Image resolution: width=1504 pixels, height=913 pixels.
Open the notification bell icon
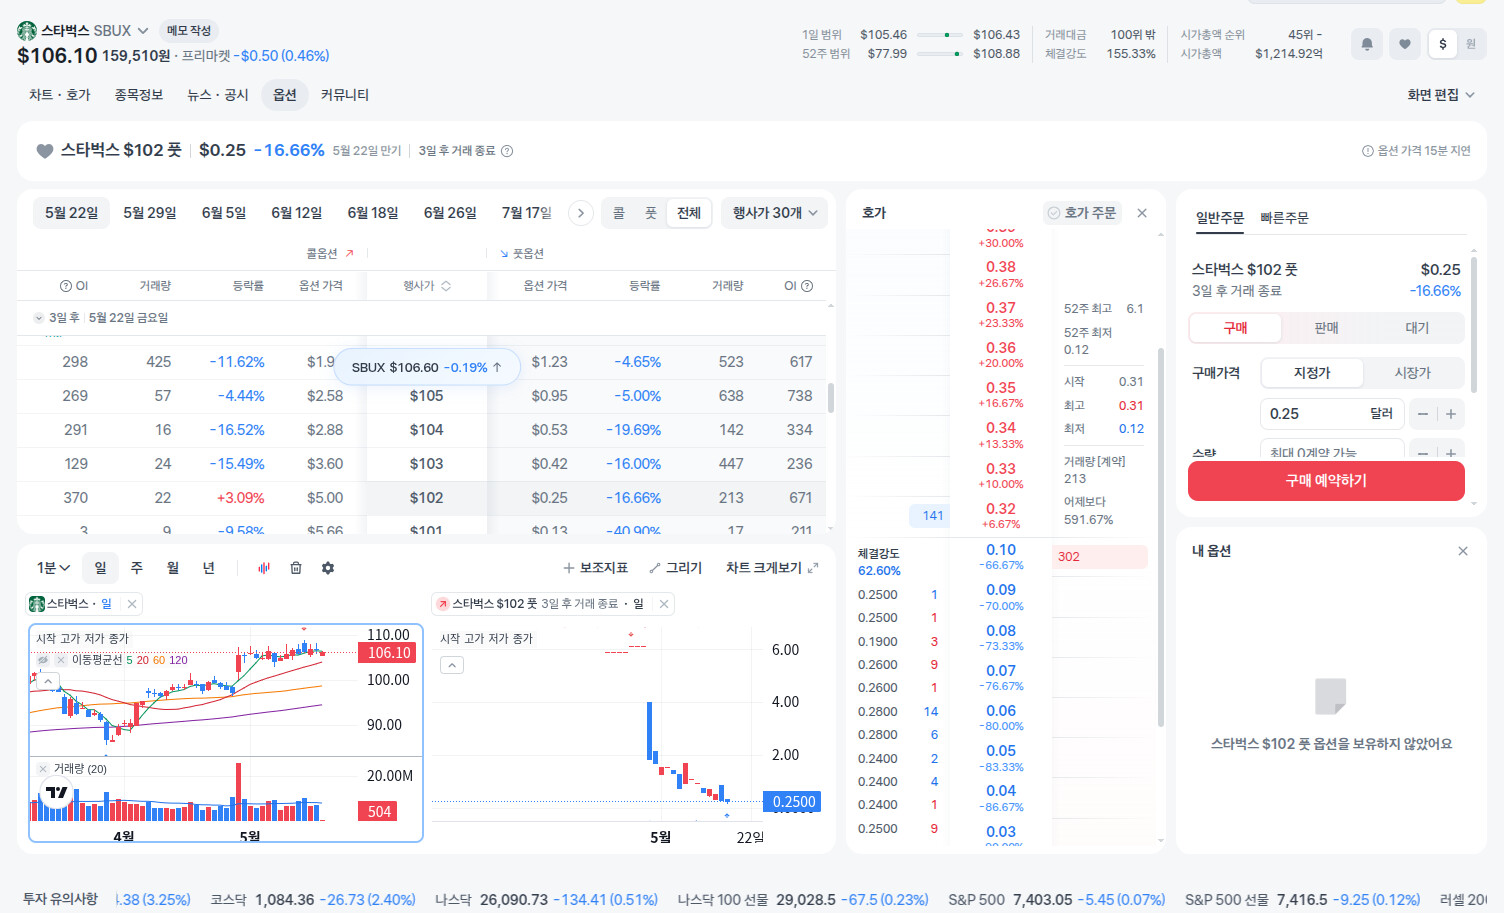coord(1367,44)
